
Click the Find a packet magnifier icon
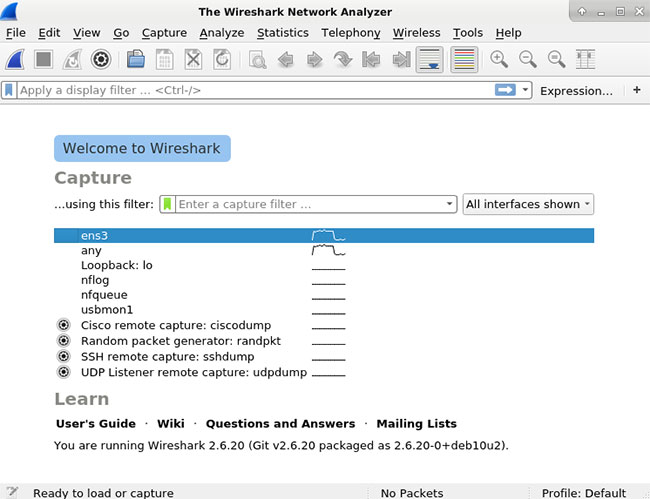click(257, 60)
